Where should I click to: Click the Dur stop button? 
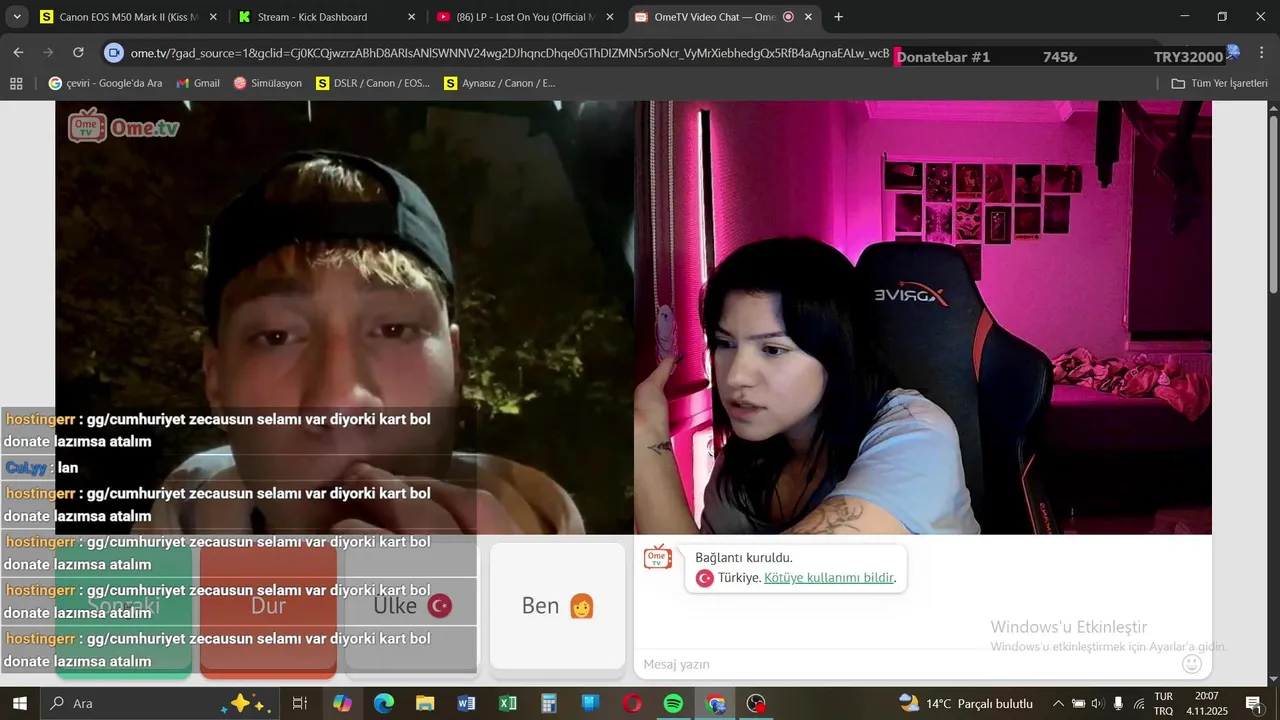click(268, 606)
